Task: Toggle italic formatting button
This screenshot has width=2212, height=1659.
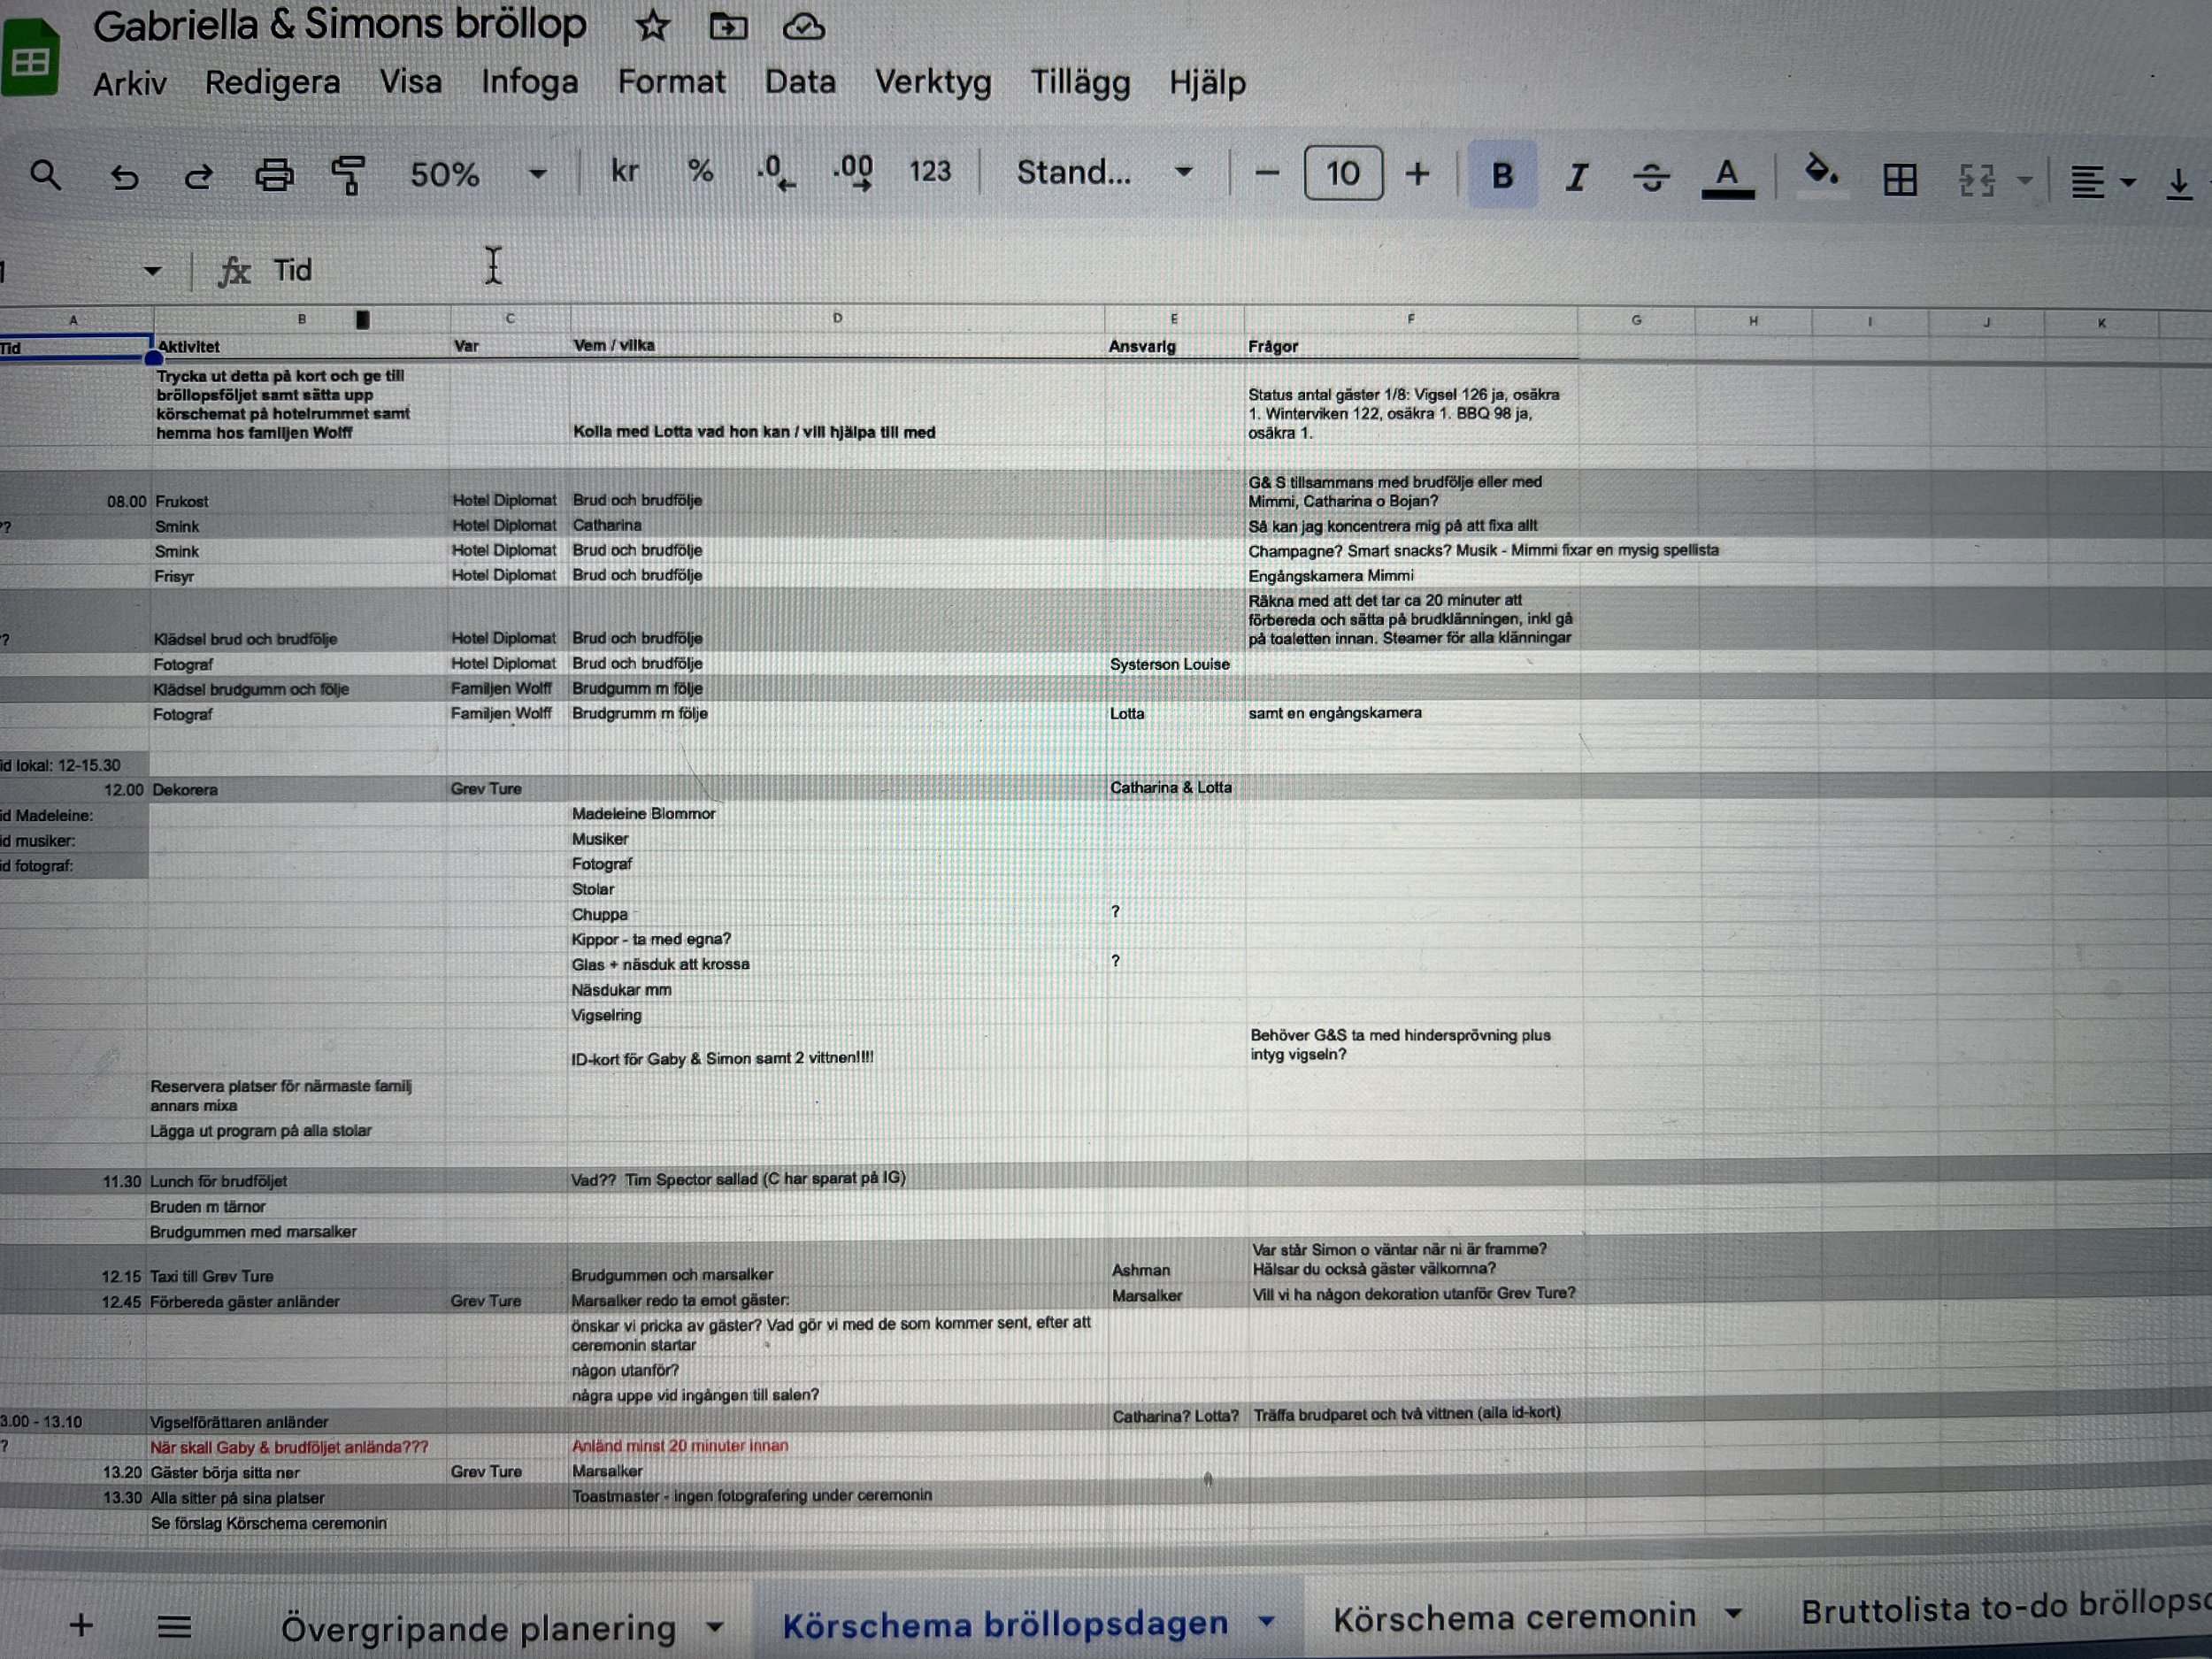Action: [x=1576, y=177]
